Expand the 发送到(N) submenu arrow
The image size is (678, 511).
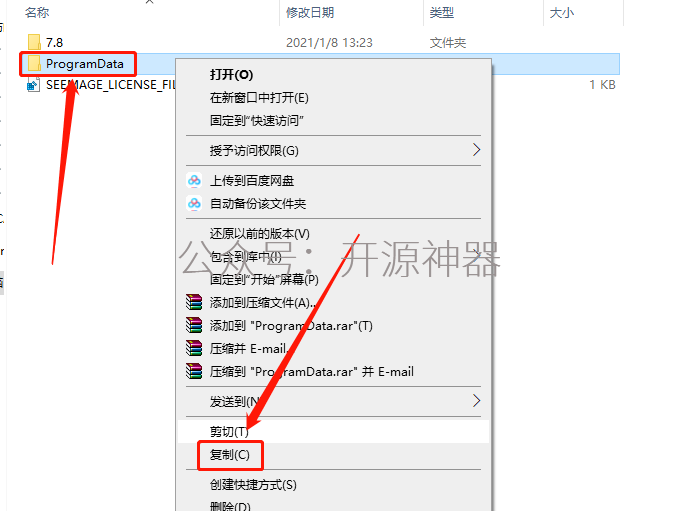(x=476, y=401)
